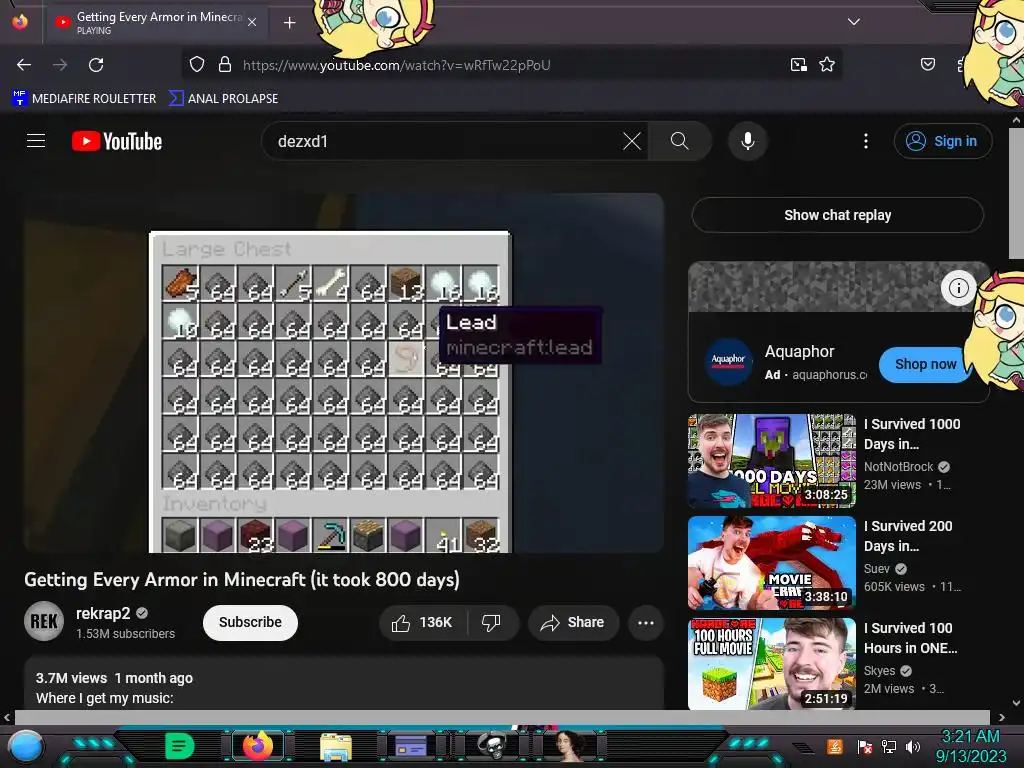Open the rekrap2 channel avatar
The height and width of the screenshot is (768, 1024).
(x=44, y=621)
